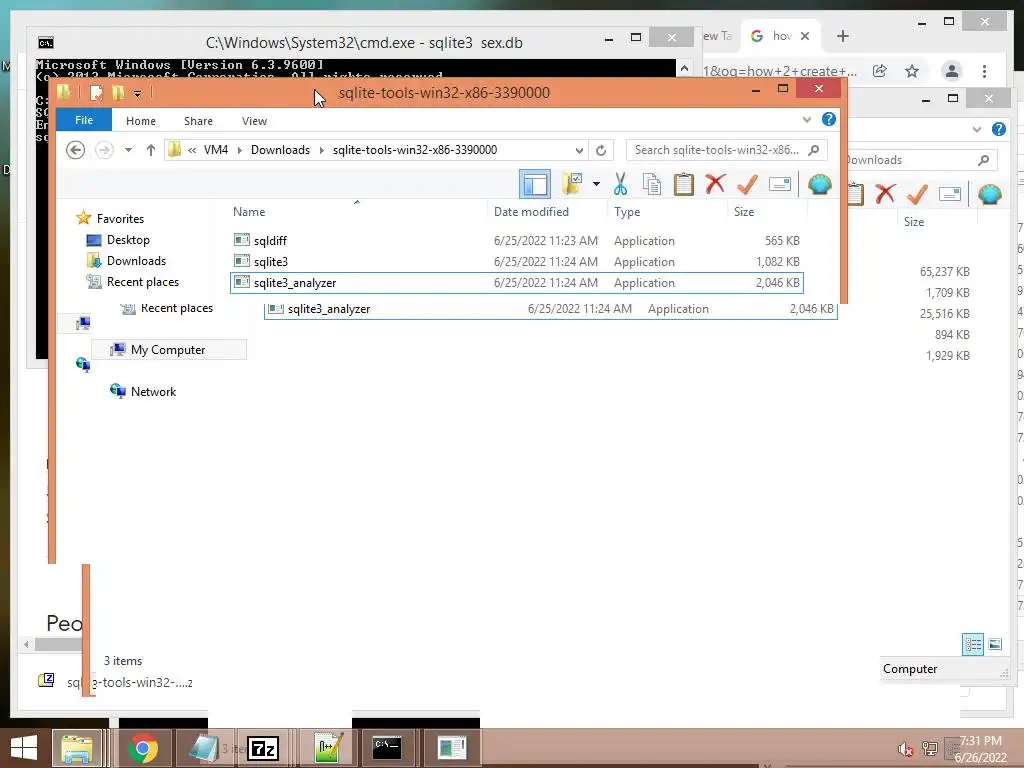Image resolution: width=1024 pixels, height=768 pixels.
Task: Open the Chrome profile avatar
Action: (952, 71)
